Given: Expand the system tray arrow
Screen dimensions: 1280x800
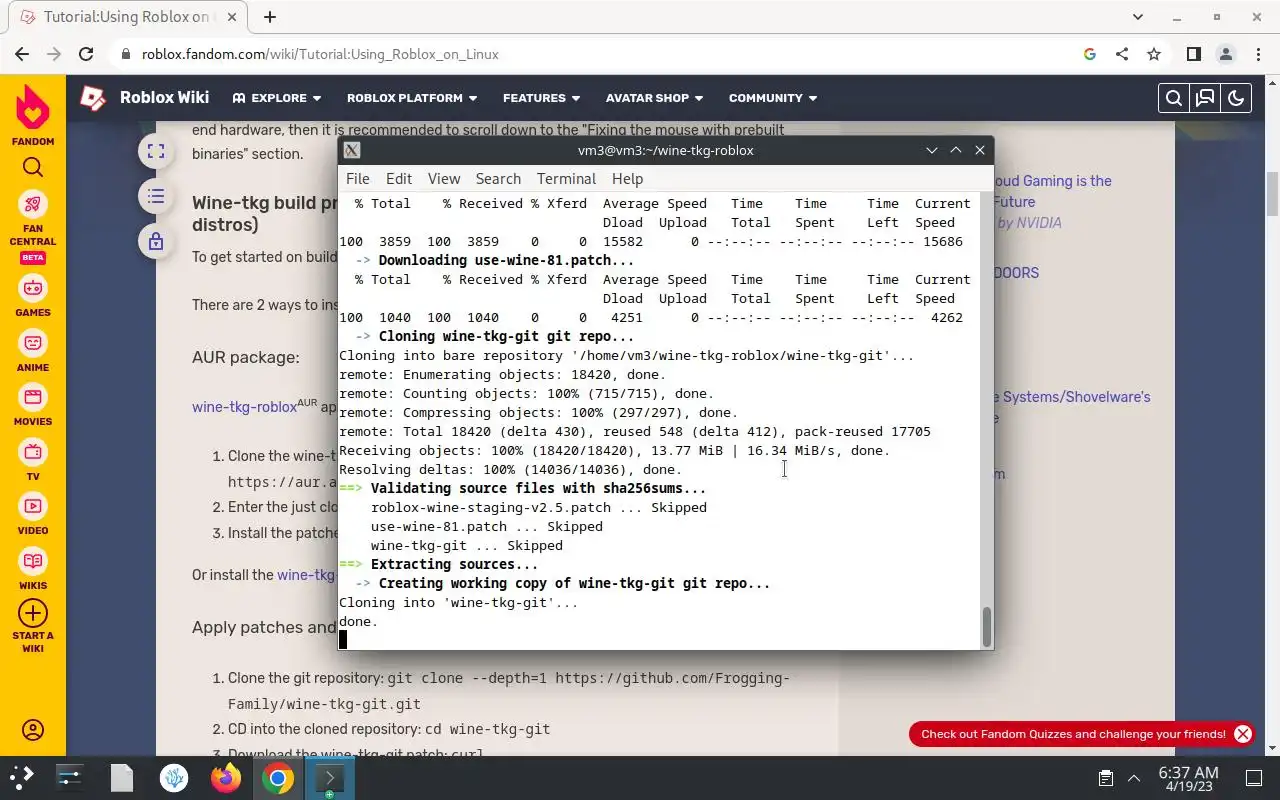Looking at the screenshot, I should (x=1134, y=778).
